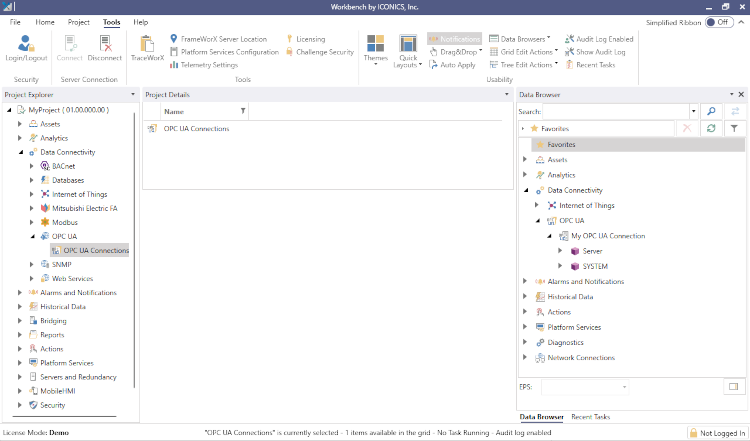
Task: Collapse OPC UA node in Project Explorer
Action: point(33,236)
